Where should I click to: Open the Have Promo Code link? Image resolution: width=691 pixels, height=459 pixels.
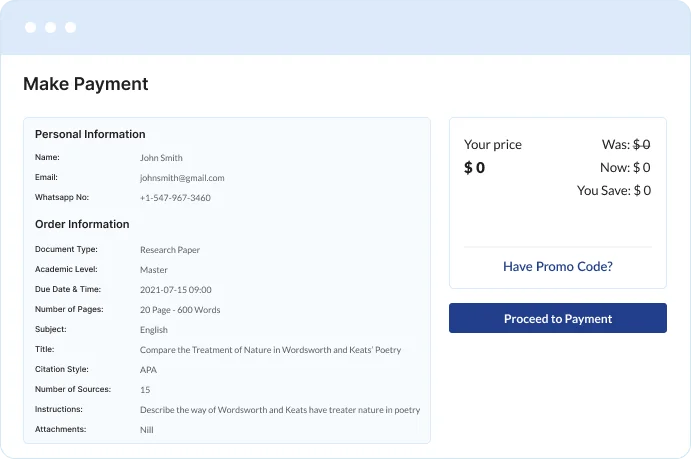557,267
